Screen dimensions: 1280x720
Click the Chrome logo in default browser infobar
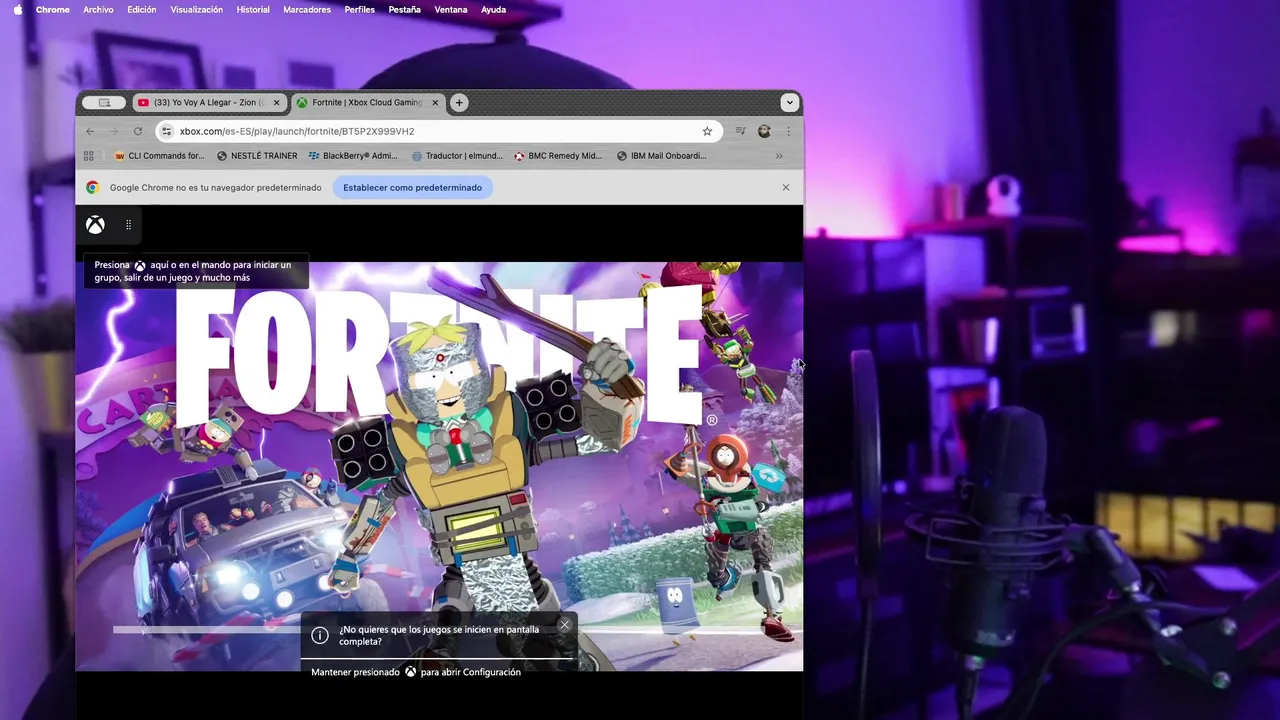tap(92, 187)
